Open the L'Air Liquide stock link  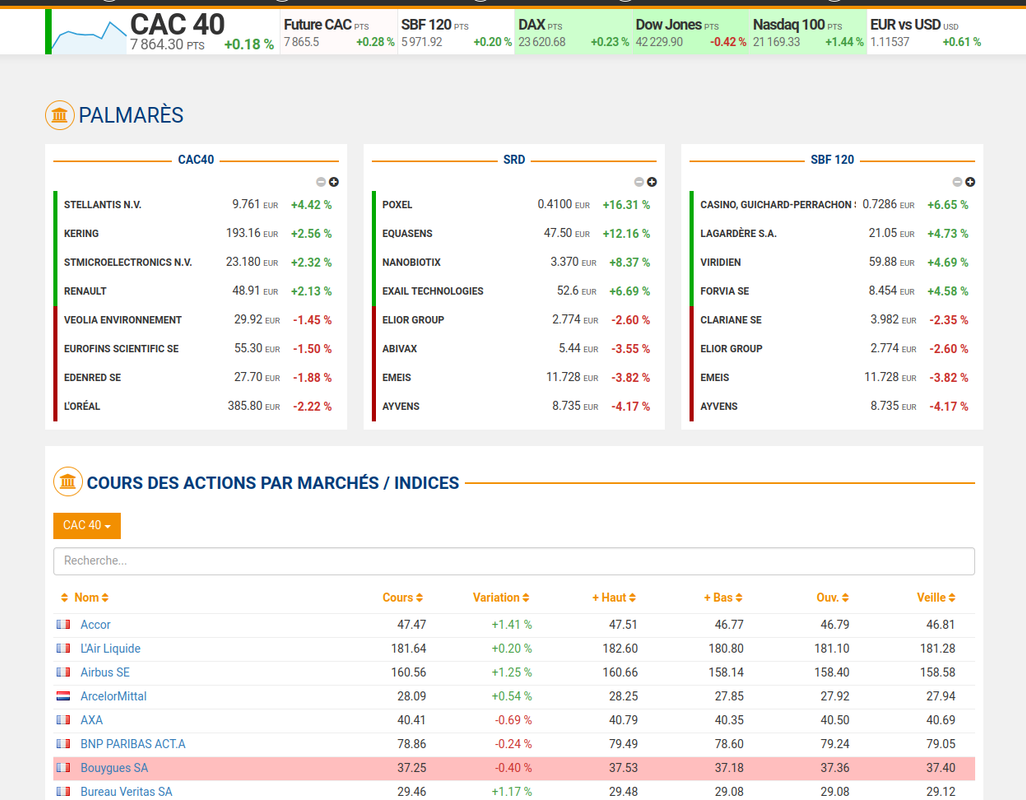coord(111,648)
